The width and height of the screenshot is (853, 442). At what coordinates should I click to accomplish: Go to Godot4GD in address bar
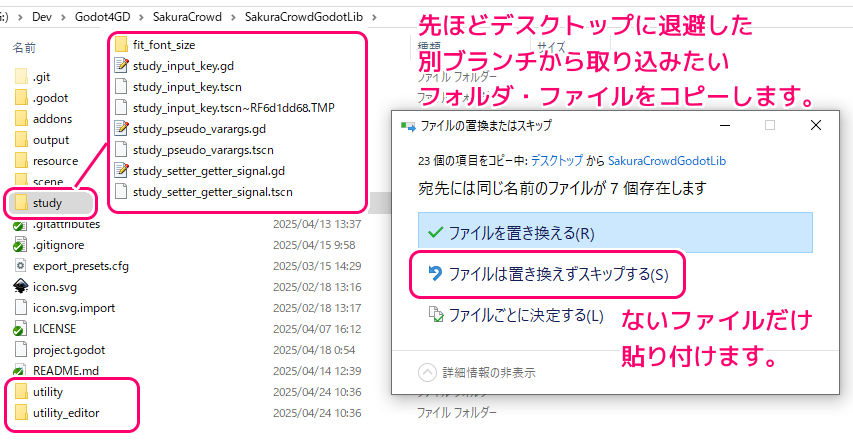103,17
